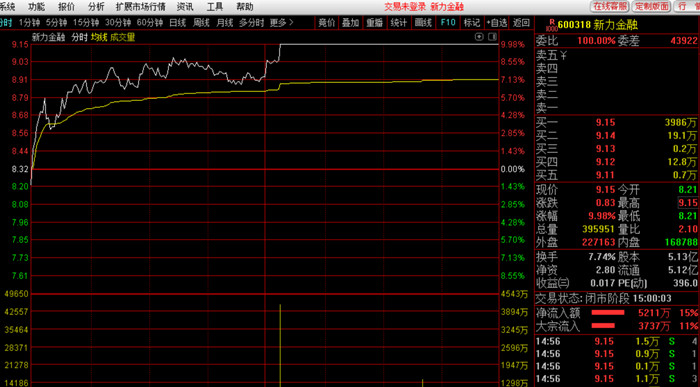
Task: Click the 买一 bid row price 9.15
Action: coord(605,122)
